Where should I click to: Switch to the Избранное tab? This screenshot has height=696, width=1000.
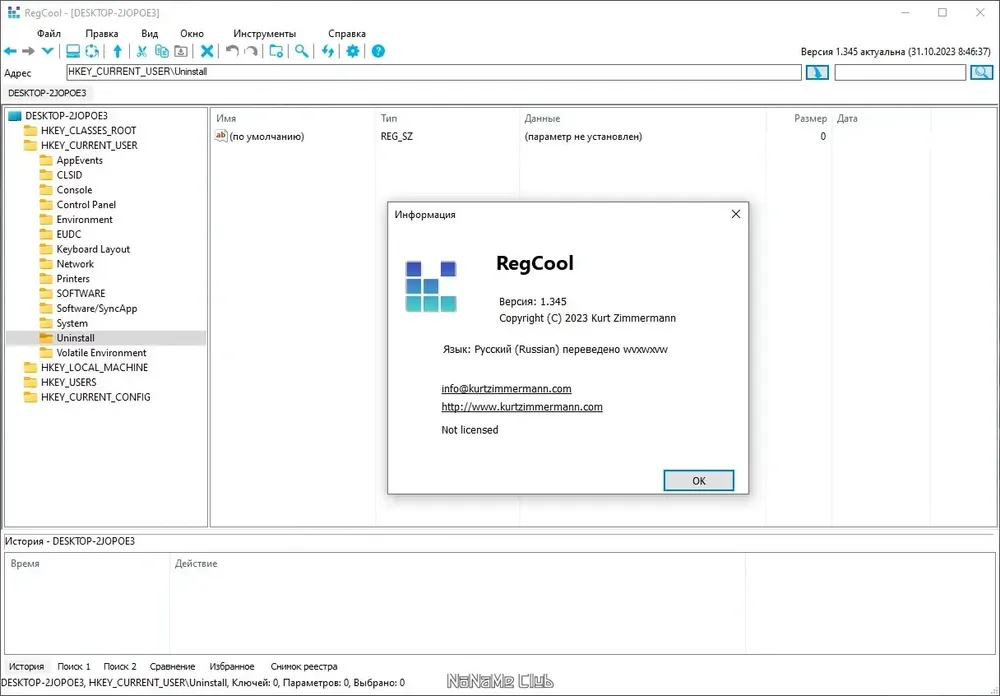pyautogui.click(x=232, y=666)
